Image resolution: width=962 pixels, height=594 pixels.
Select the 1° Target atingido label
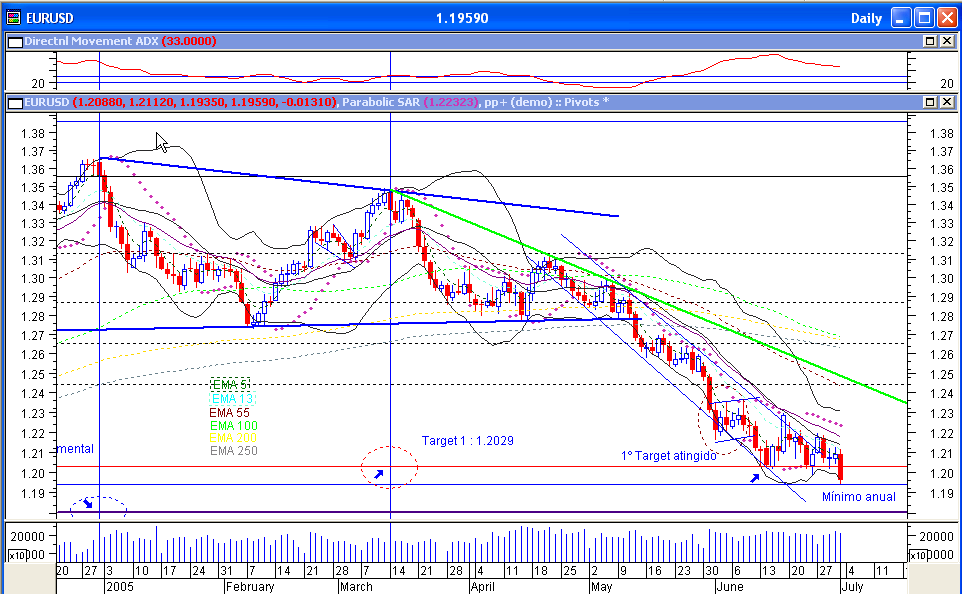click(667, 453)
